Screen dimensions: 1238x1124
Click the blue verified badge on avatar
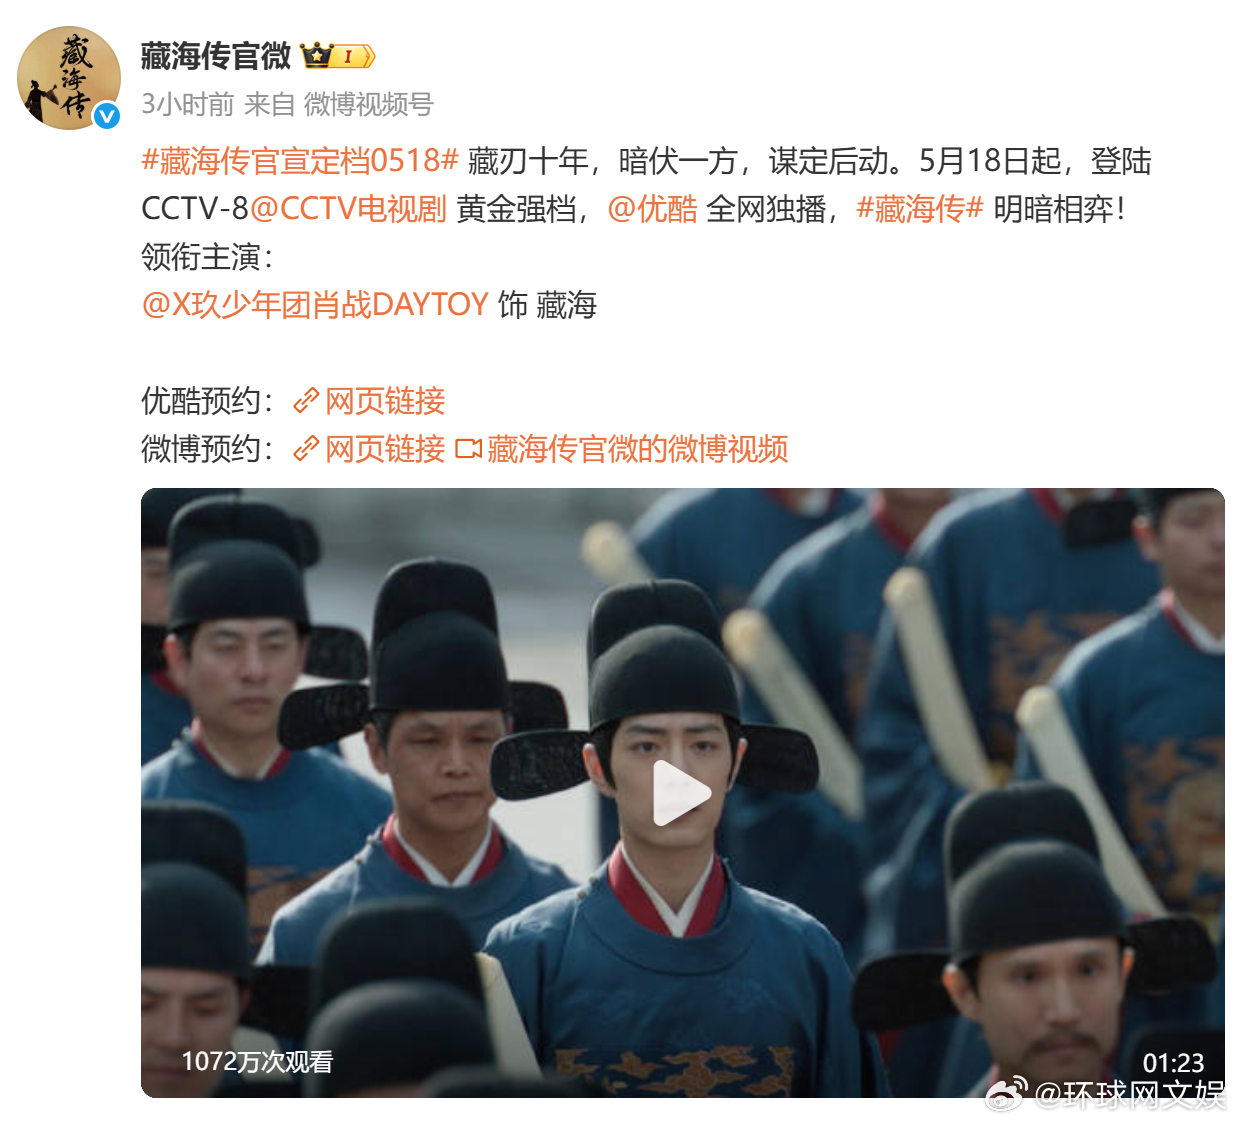coord(107,117)
